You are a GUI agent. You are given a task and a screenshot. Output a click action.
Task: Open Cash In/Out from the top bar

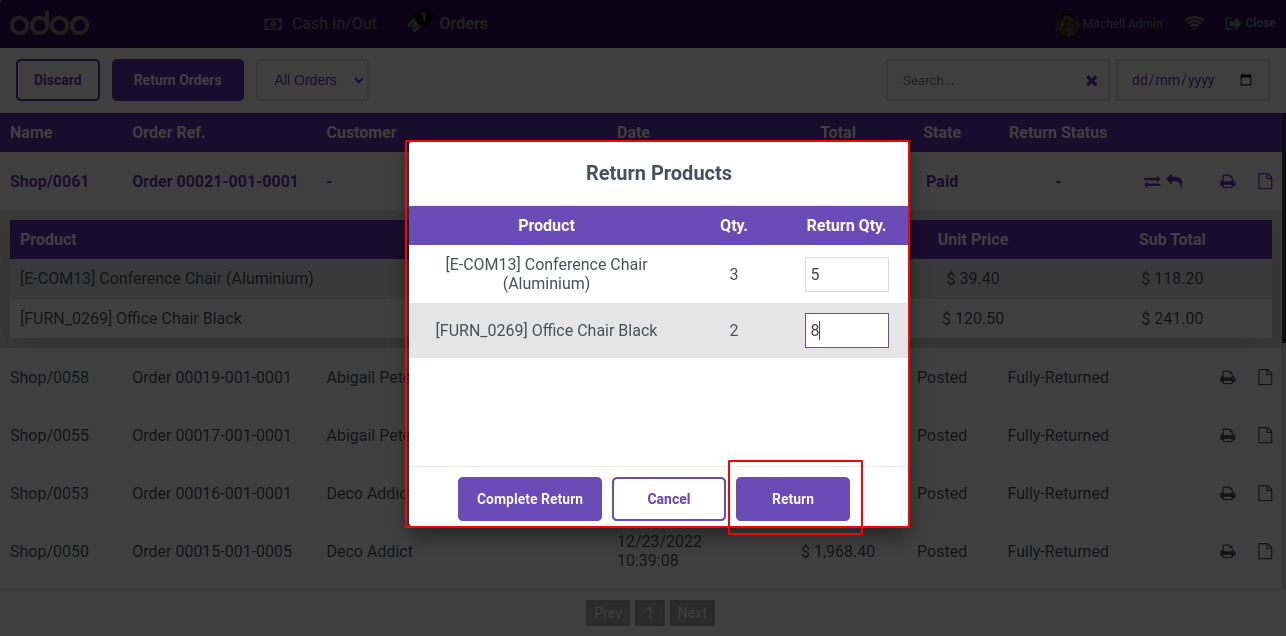pyautogui.click(x=321, y=23)
